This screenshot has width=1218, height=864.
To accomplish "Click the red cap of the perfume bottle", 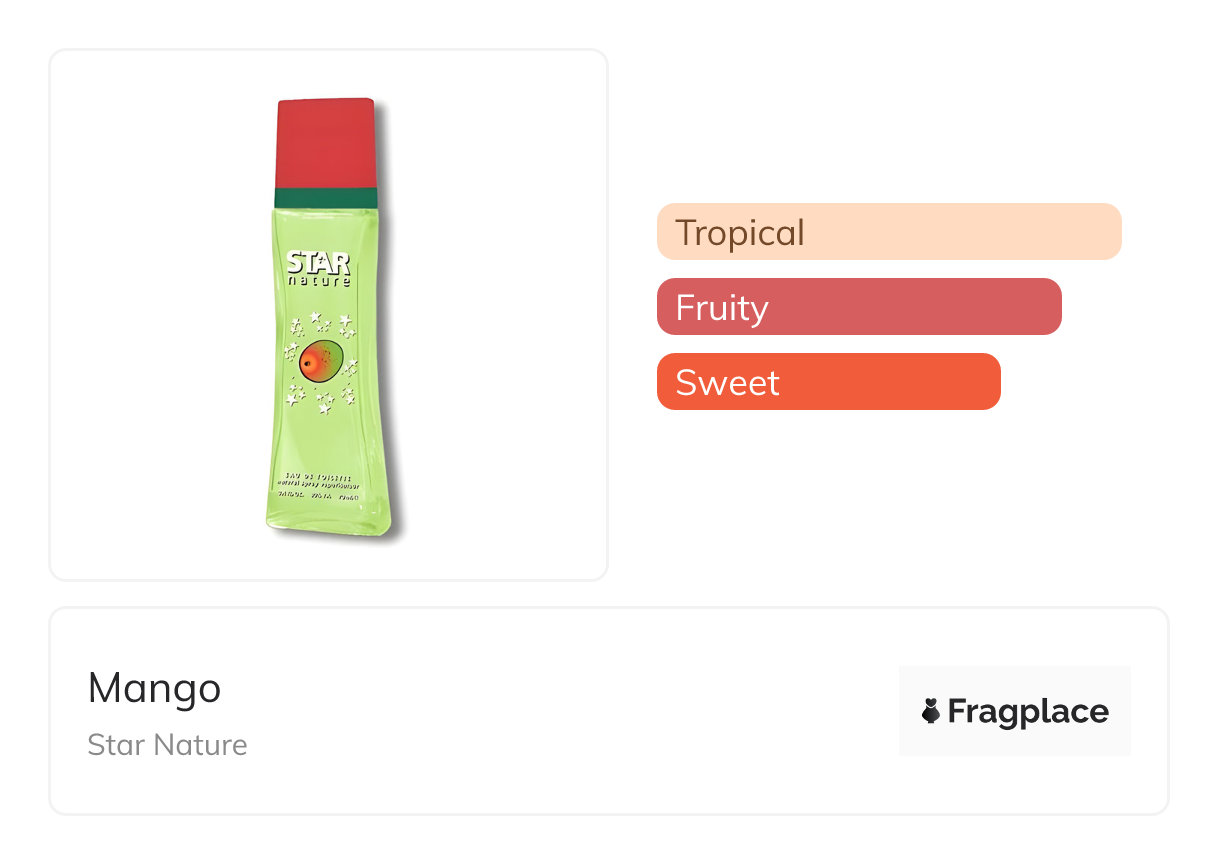I will pos(326,143).
